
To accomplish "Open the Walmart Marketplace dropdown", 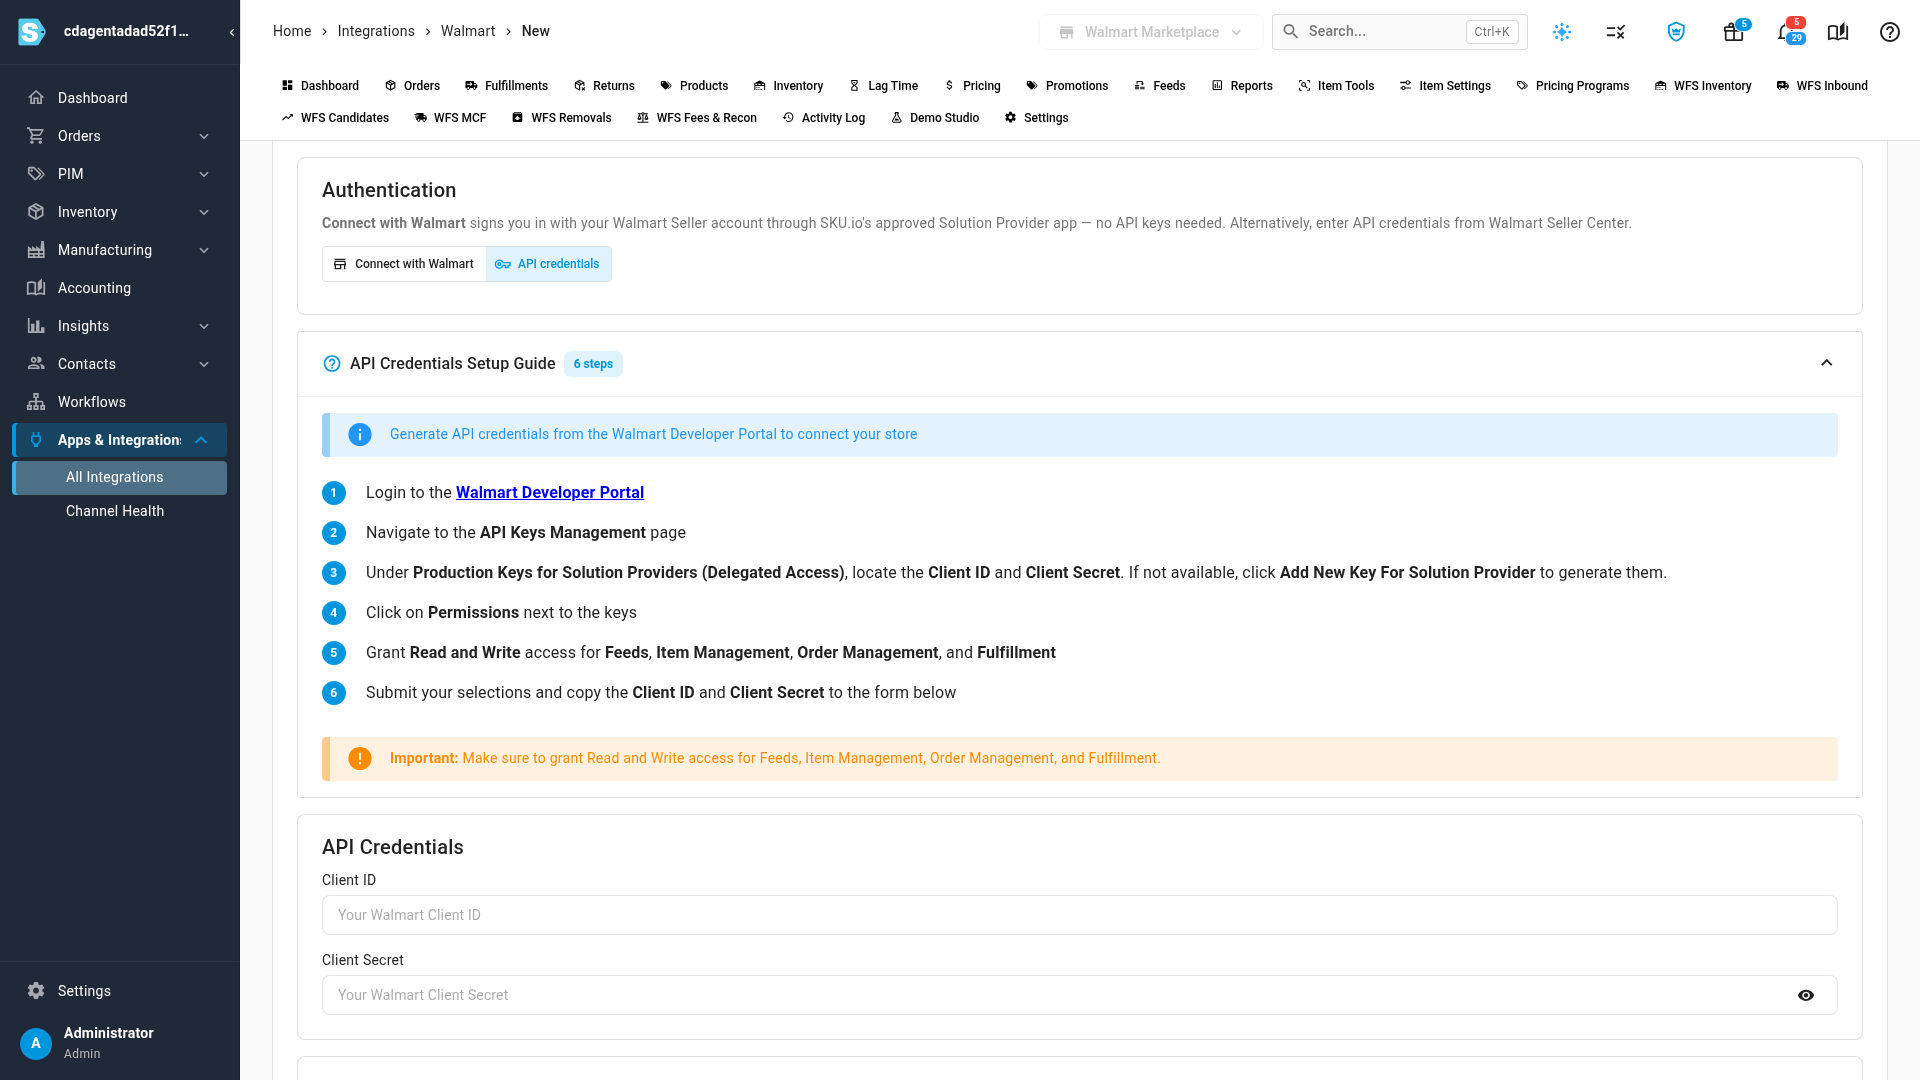I will 1151,32.
